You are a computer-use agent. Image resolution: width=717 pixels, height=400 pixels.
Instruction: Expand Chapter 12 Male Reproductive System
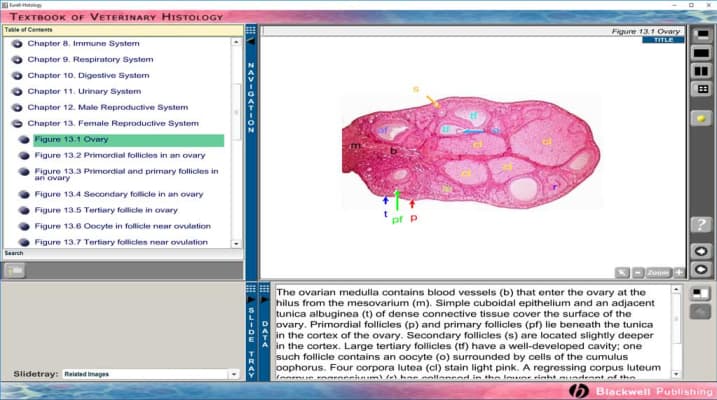[x=17, y=107]
